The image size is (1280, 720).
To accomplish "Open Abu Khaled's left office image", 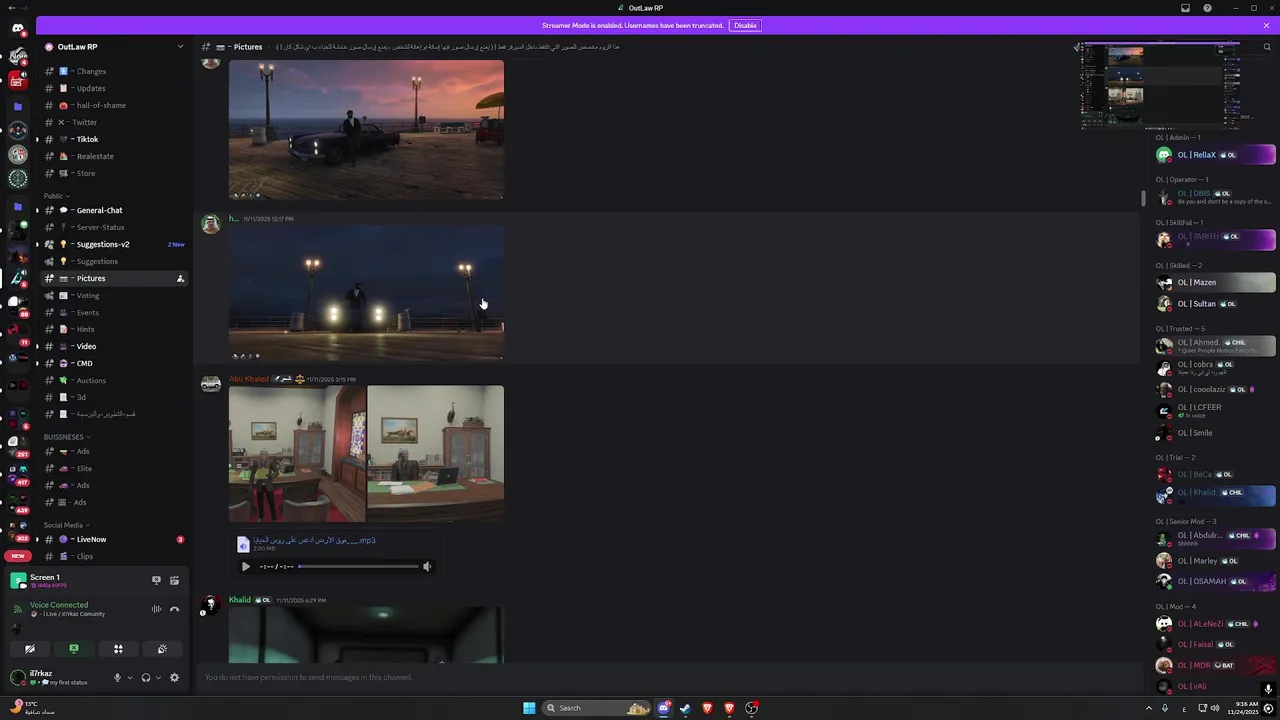I will pos(297,454).
